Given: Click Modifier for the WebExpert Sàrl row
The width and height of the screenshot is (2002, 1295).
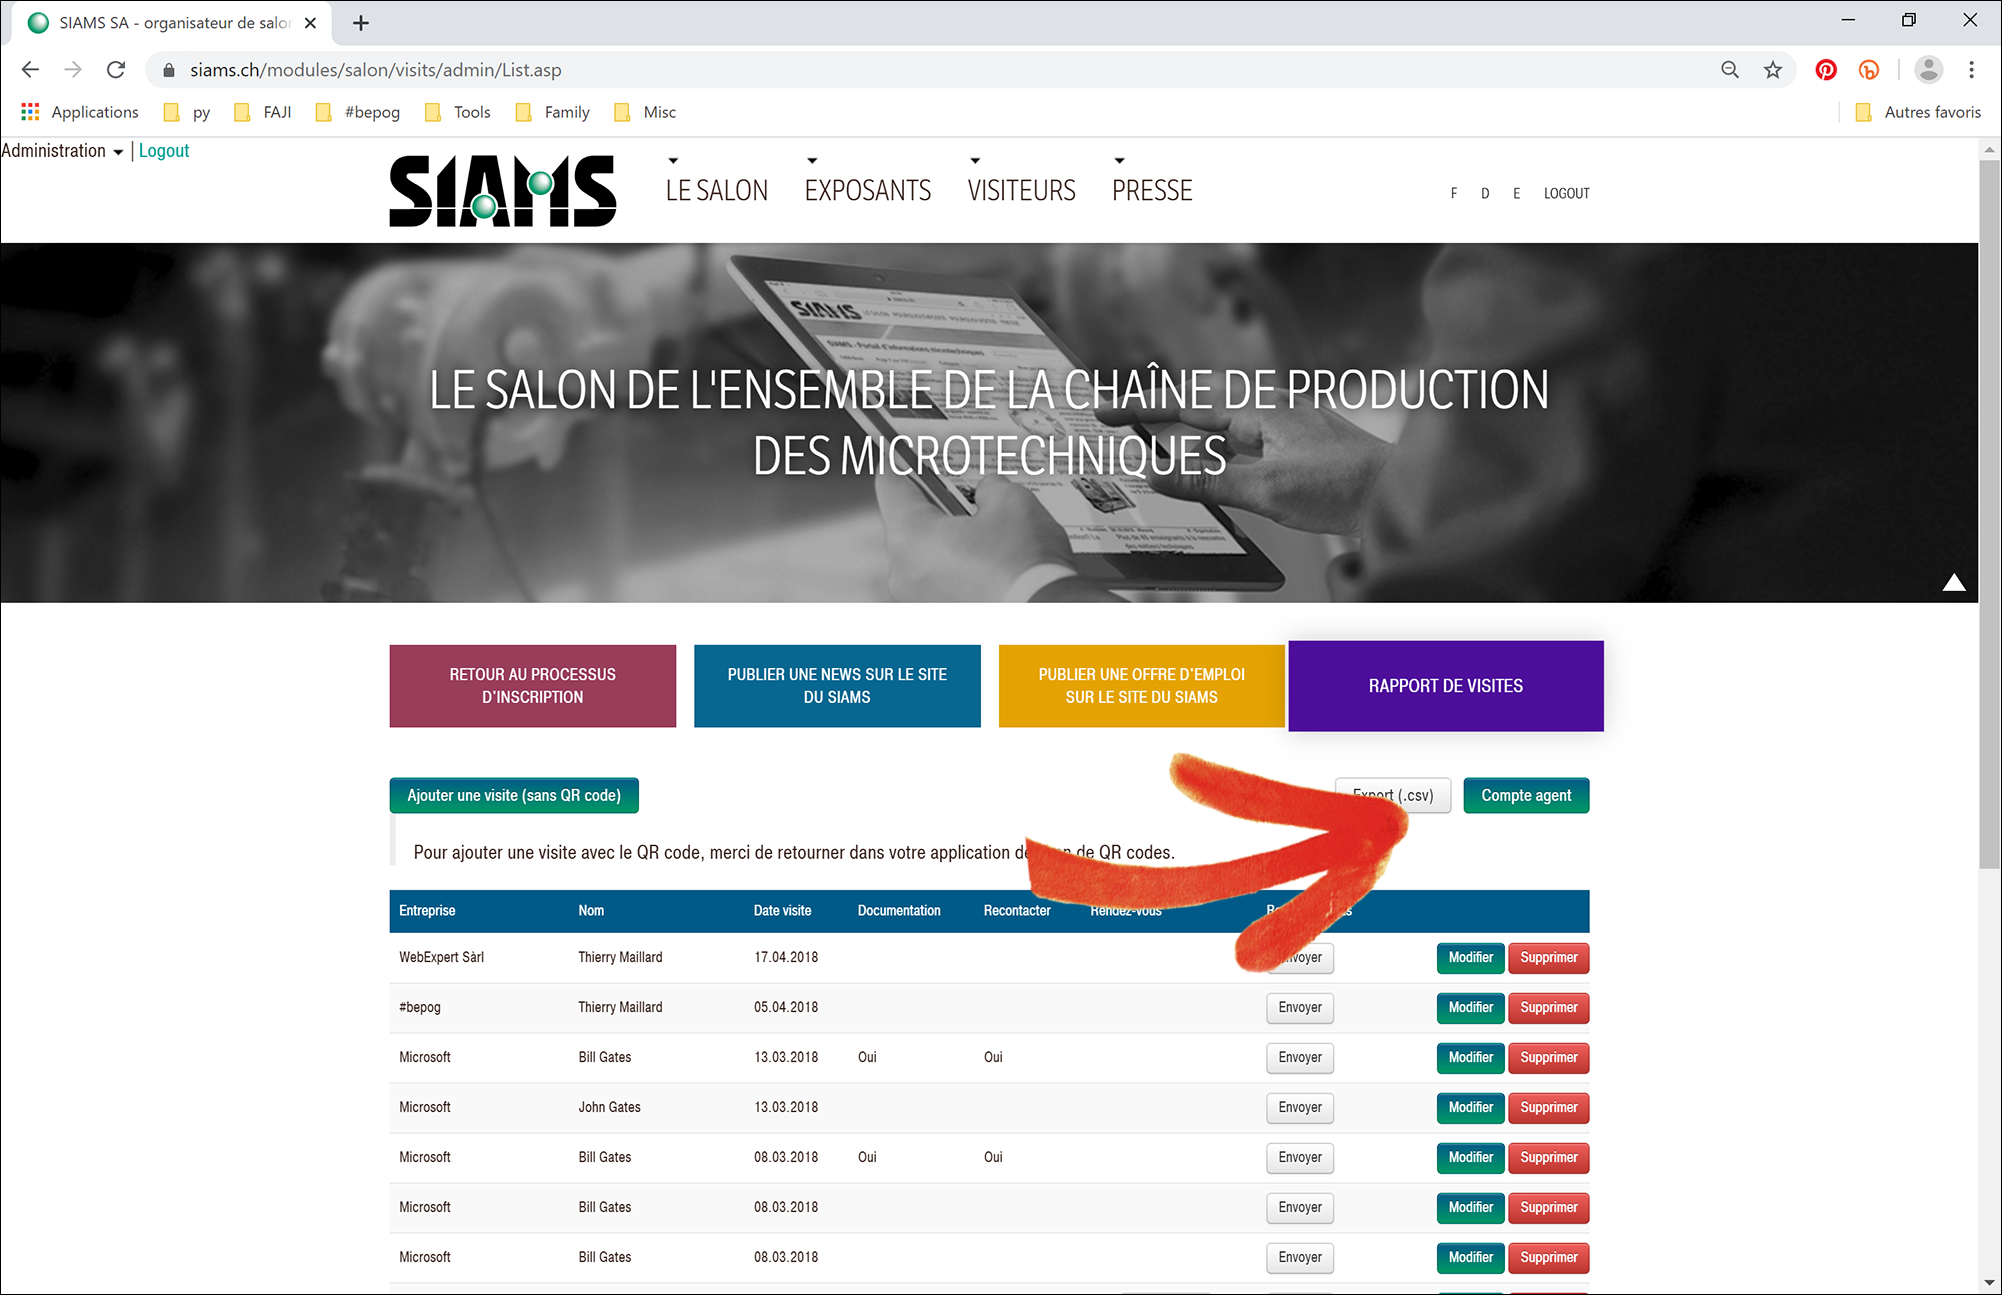Looking at the screenshot, I should point(1471,958).
